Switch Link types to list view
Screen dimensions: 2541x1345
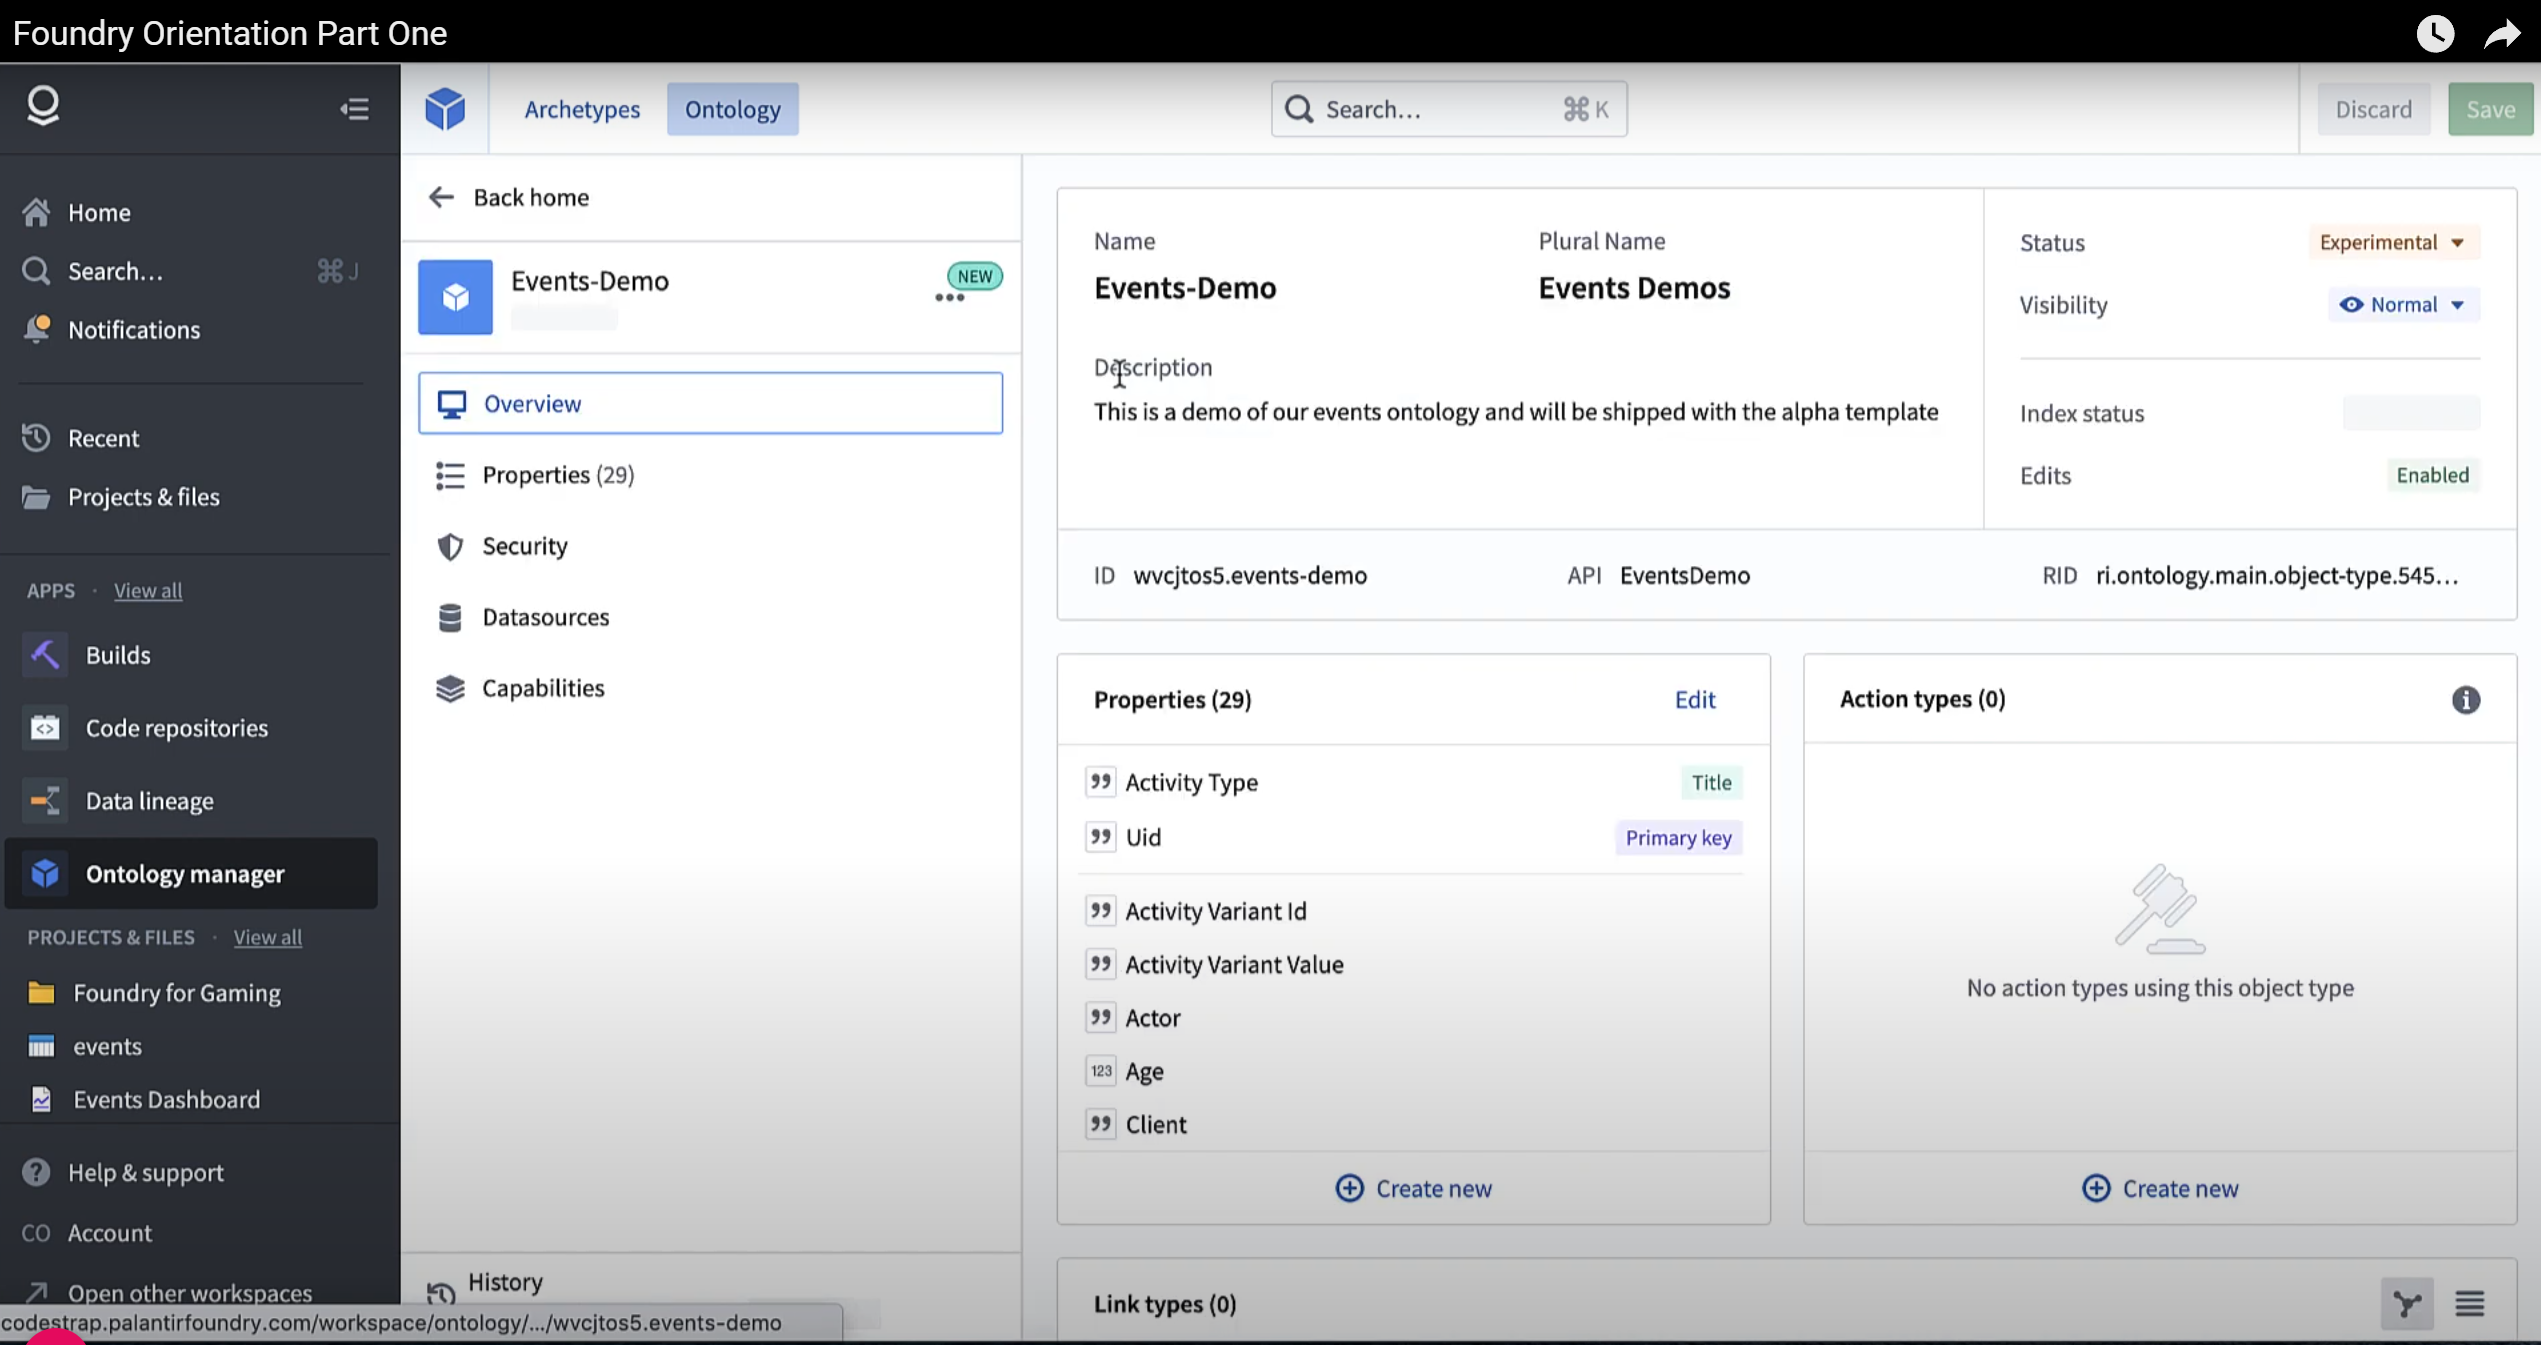pos(2470,1304)
